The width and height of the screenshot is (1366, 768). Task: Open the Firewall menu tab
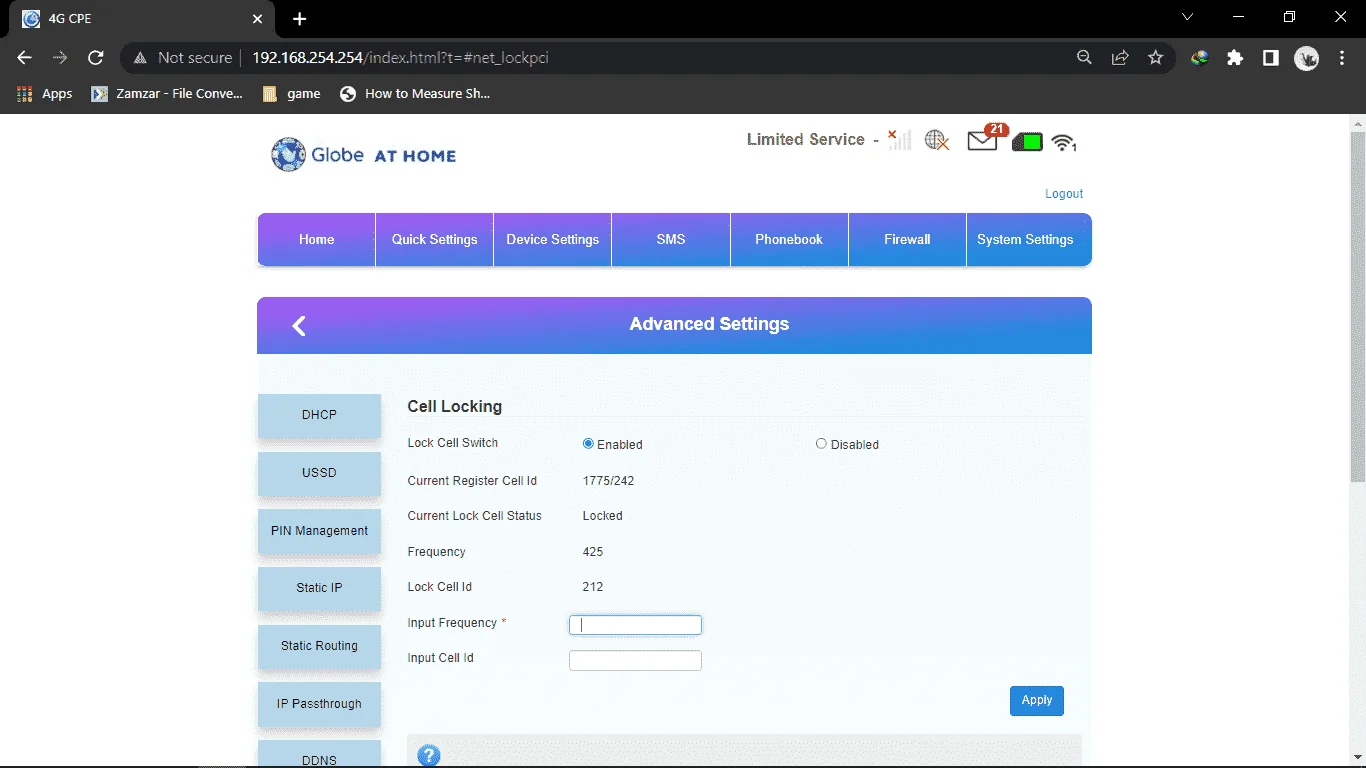[907, 240]
